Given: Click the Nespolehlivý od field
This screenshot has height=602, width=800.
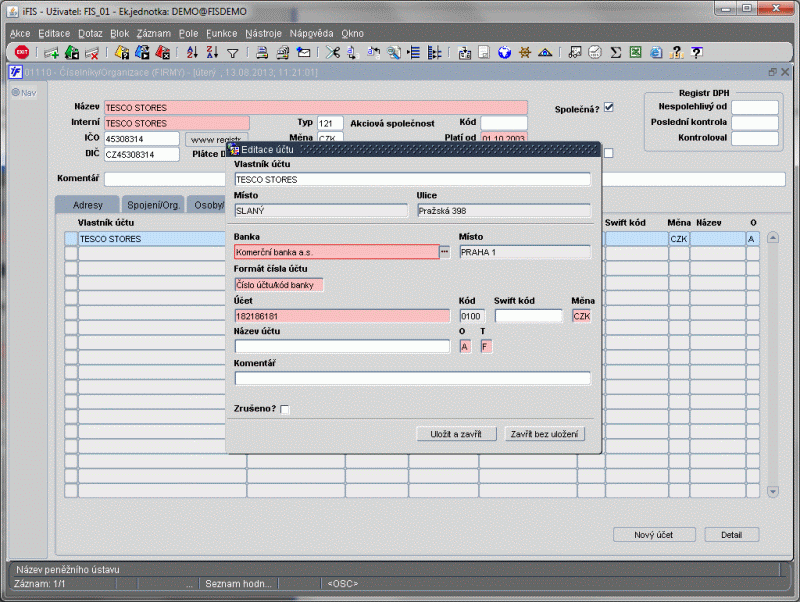Looking at the screenshot, I should (x=755, y=107).
